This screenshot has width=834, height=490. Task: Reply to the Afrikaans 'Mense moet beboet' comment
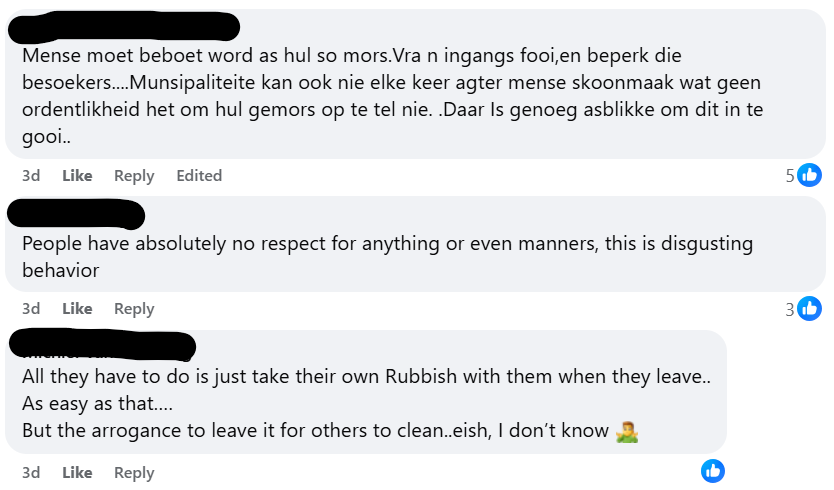[x=134, y=176]
